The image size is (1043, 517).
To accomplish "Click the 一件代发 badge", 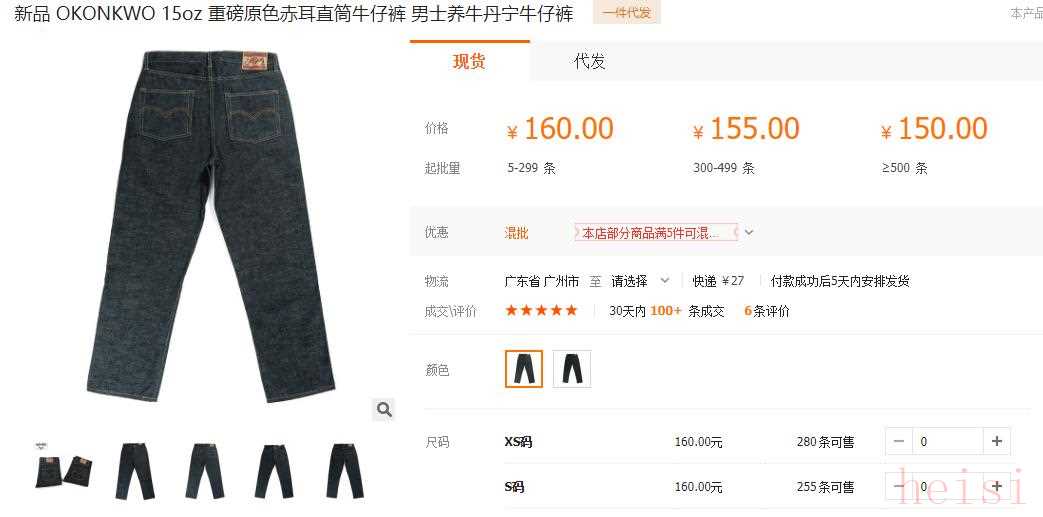I will 627,13.
